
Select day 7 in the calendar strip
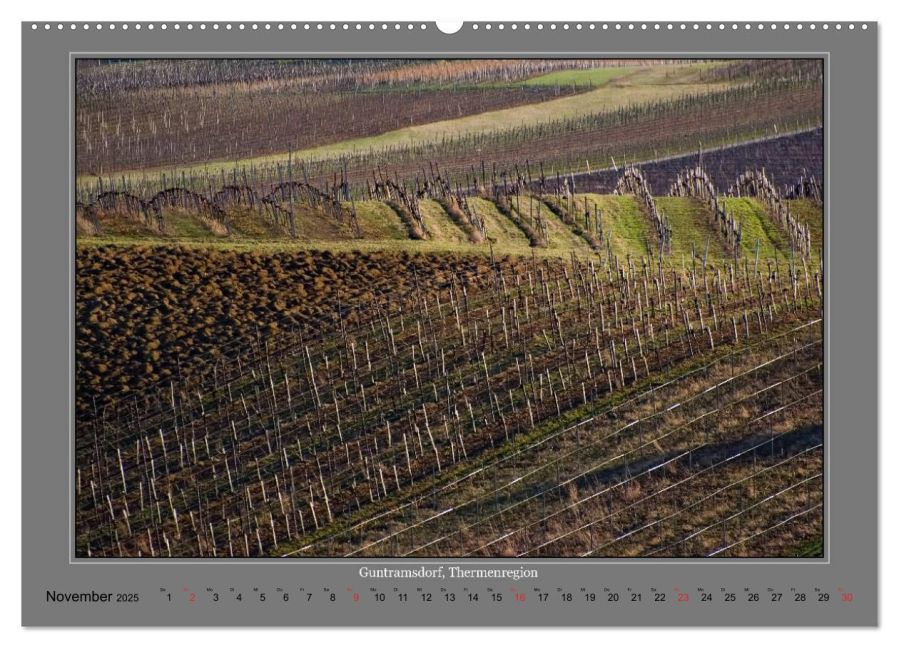click(309, 598)
